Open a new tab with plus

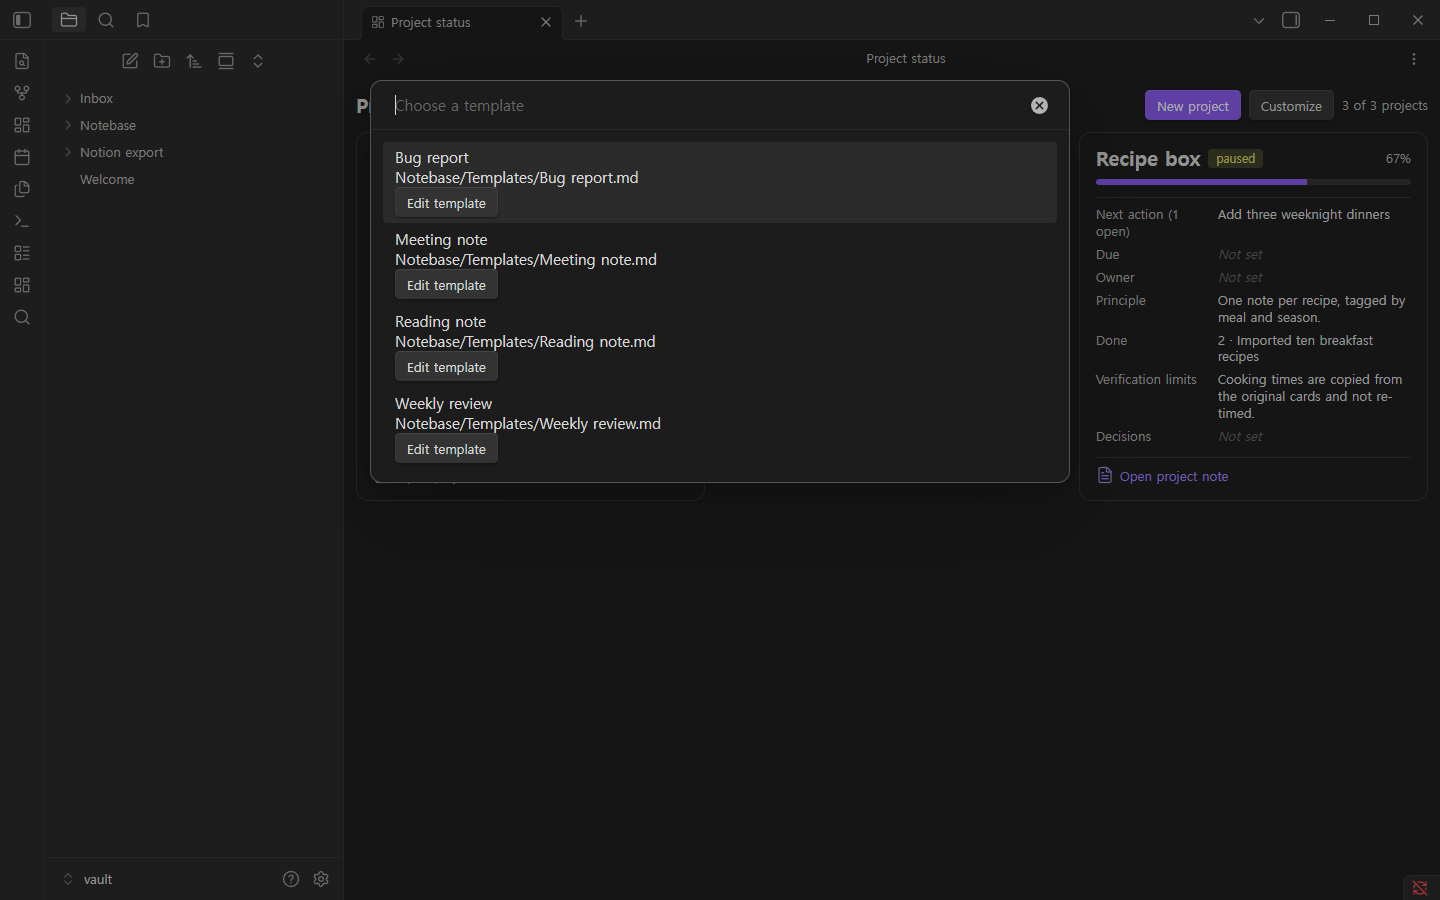(581, 21)
